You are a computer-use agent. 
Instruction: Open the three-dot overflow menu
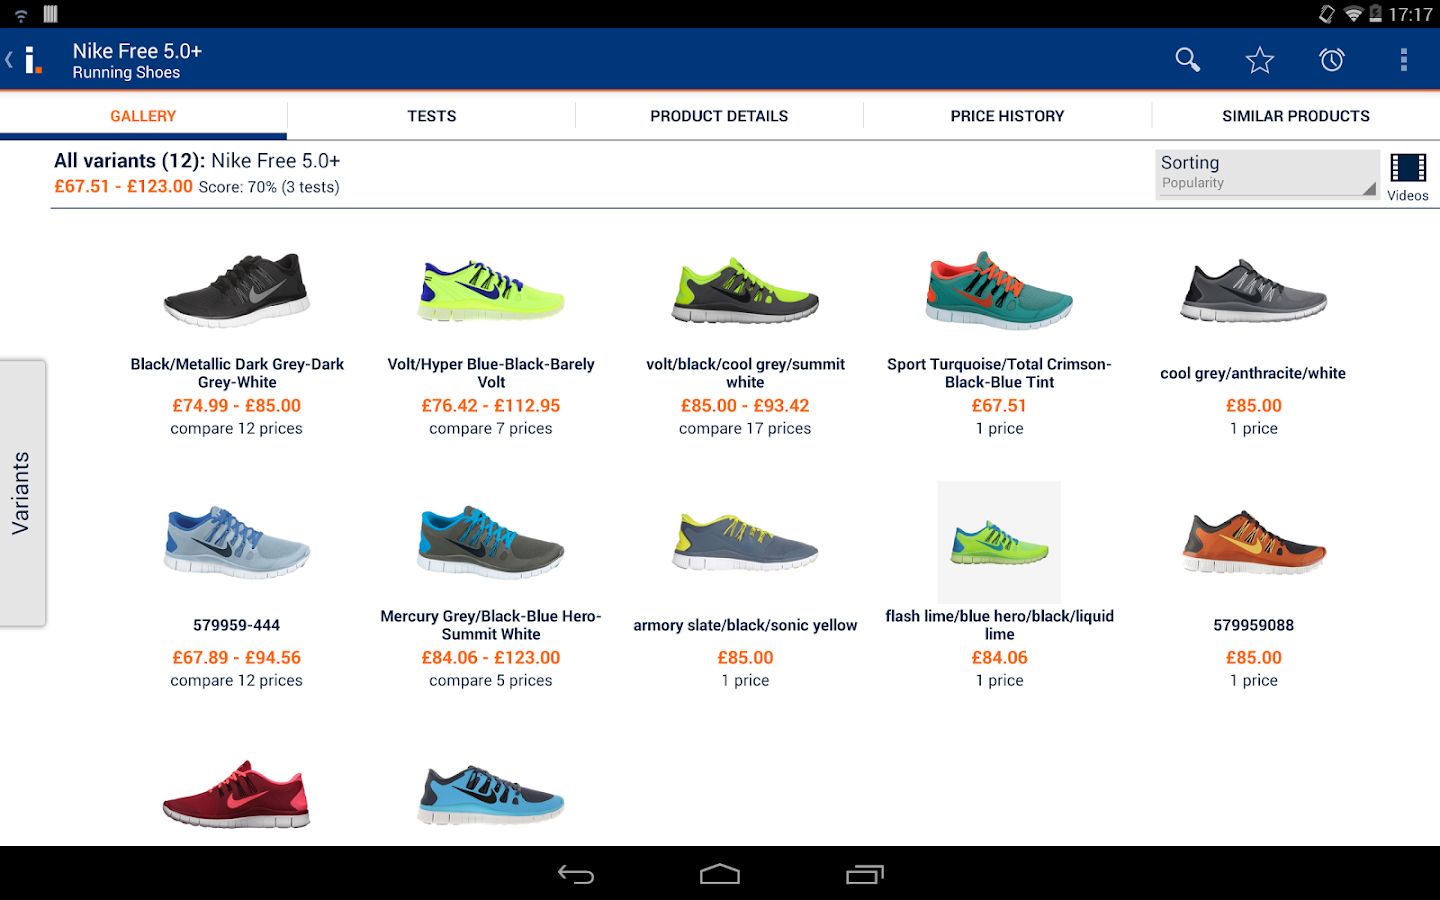coord(1404,60)
